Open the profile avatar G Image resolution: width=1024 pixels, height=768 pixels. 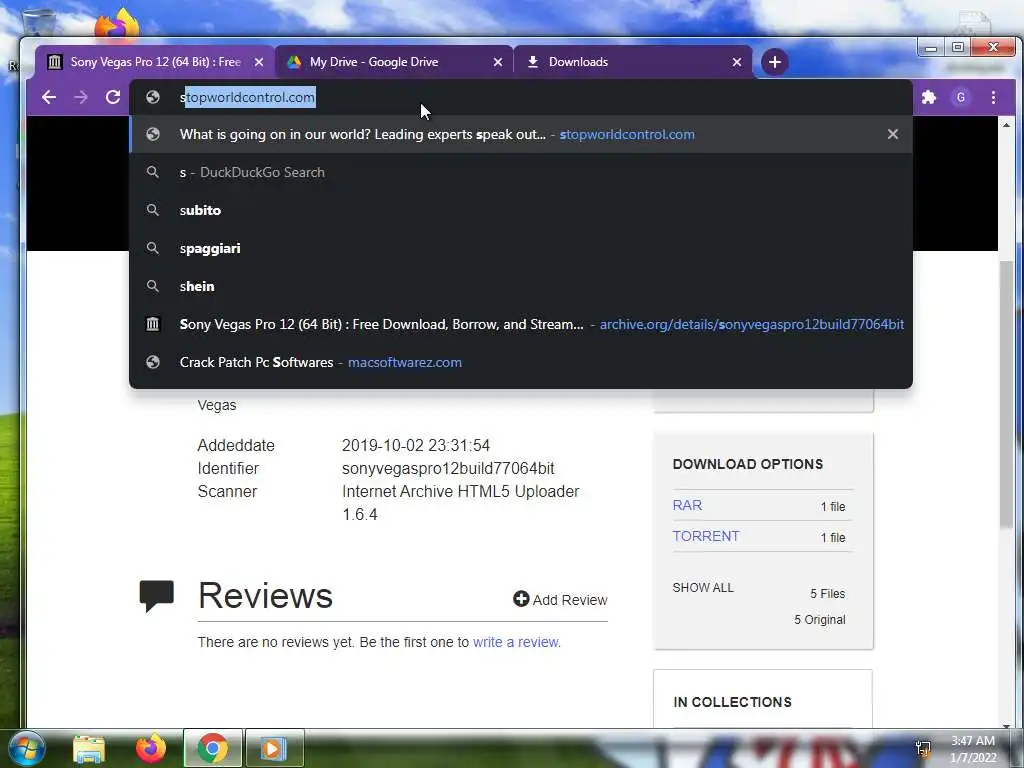click(x=961, y=97)
